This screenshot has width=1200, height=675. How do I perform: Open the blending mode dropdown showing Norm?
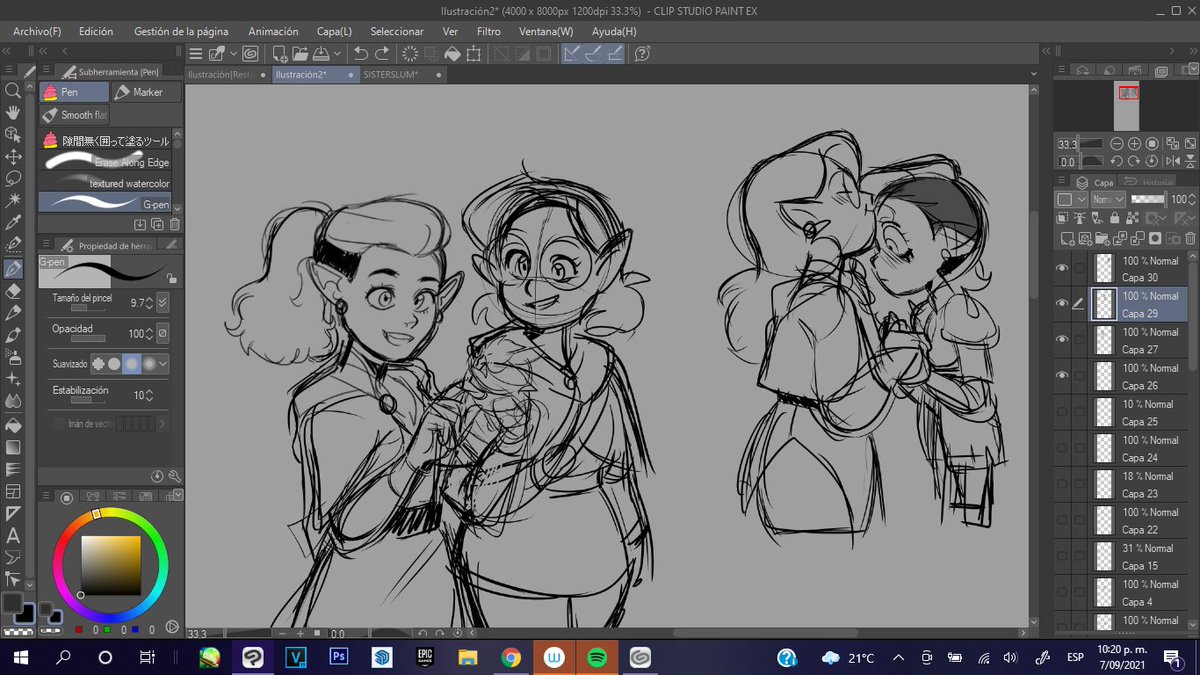coord(1108,200)
